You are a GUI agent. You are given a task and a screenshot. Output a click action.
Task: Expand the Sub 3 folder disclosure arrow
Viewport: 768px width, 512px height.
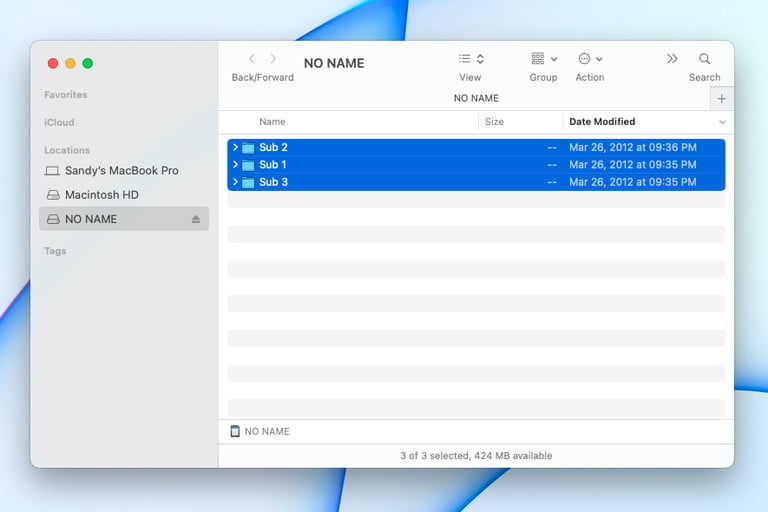[x=235, y=182]
